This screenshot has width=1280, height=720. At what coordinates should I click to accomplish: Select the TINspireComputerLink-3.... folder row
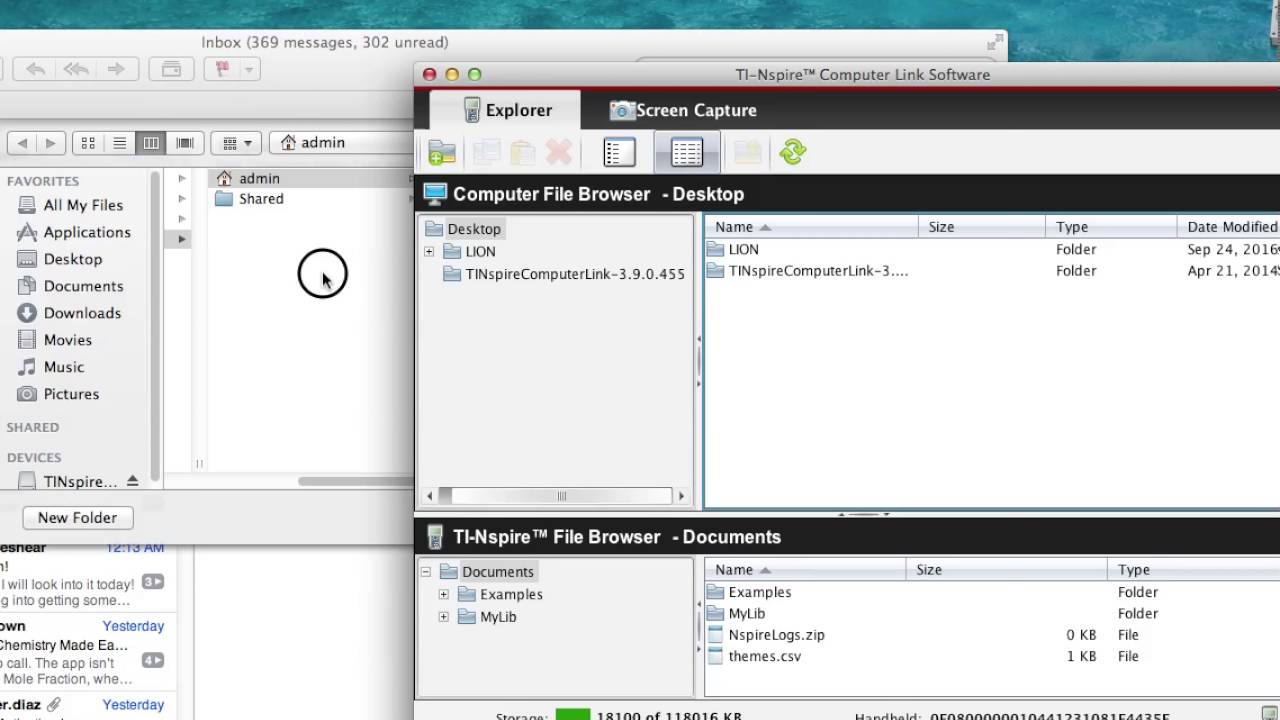coord(990,271)
